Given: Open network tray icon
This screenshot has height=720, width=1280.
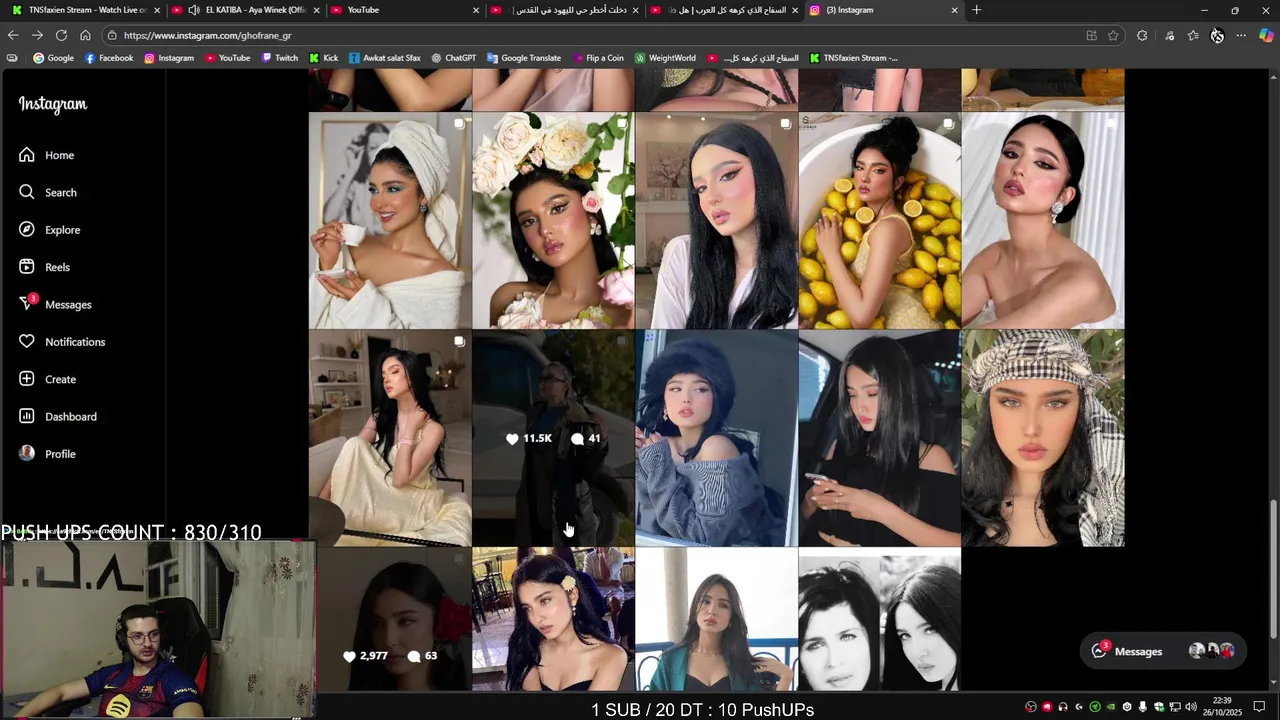Looking at the screenshot, I should click(x=1175, y=707).
